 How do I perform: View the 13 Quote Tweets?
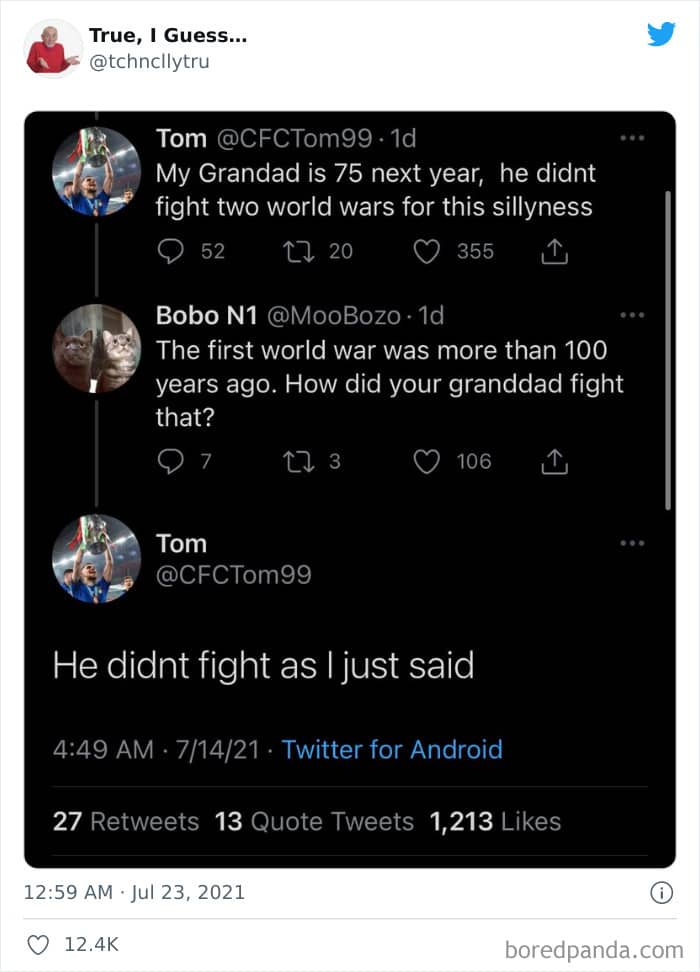[x=314, y=822]
